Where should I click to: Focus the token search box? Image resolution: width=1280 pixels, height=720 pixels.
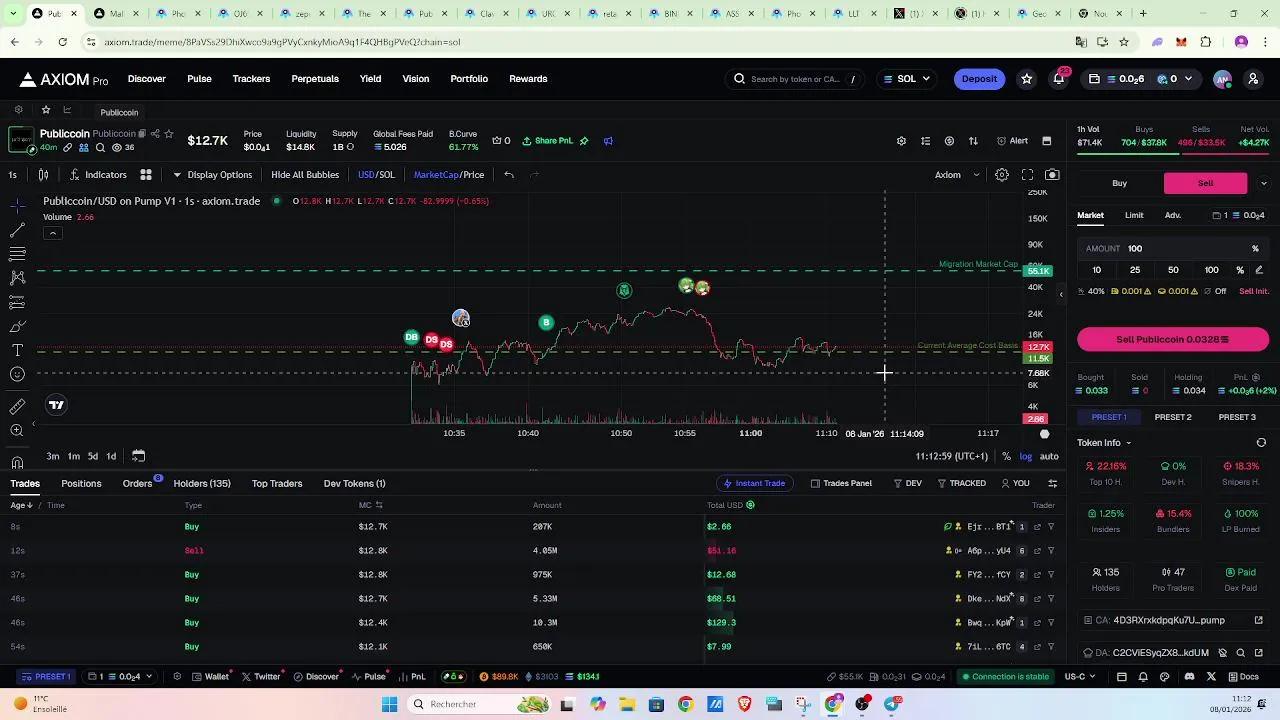click(x=796, y=79)
